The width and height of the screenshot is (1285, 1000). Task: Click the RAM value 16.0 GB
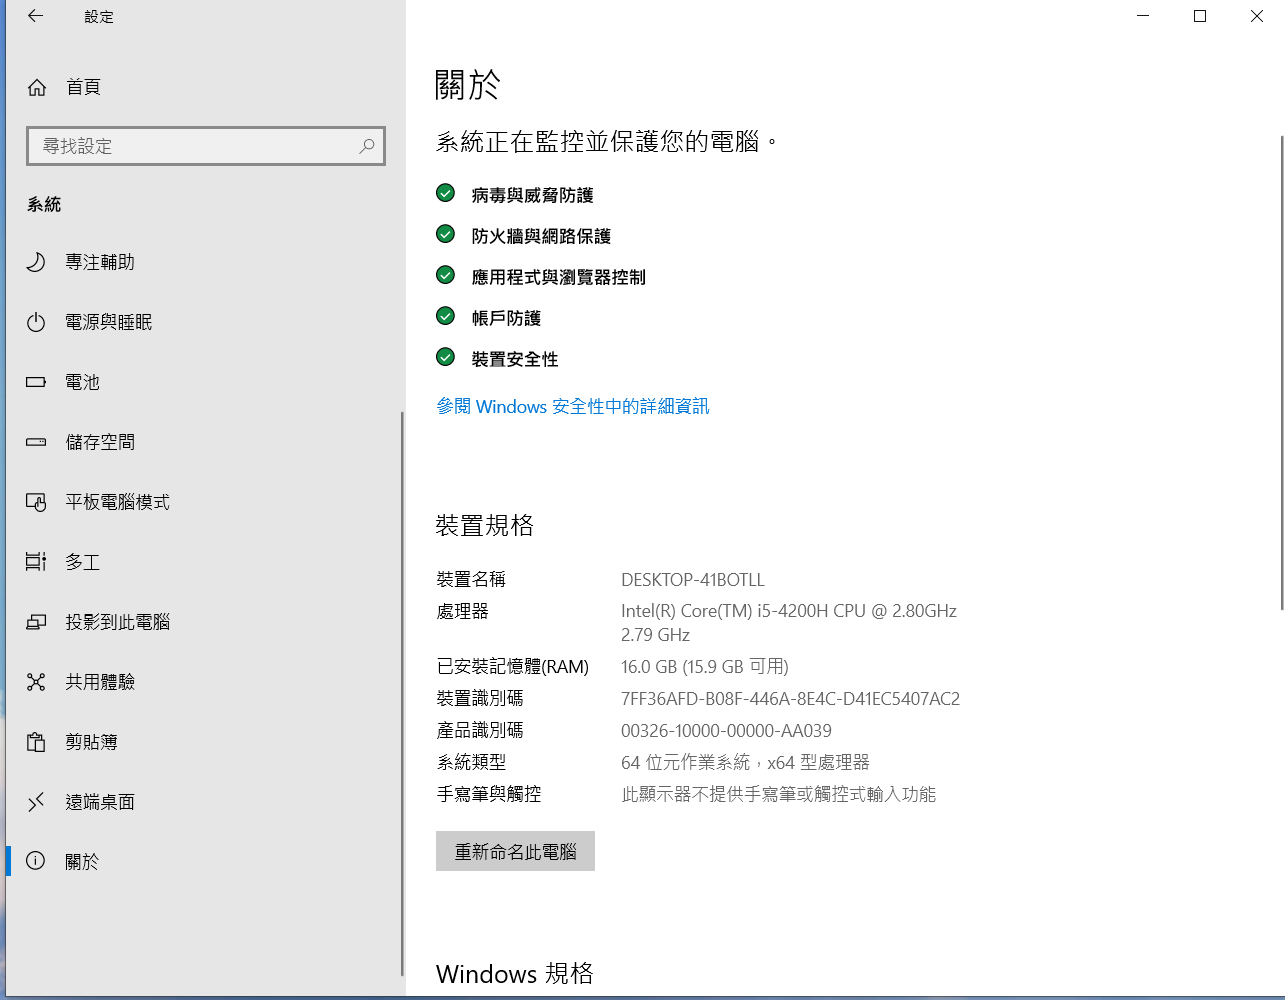[705, 667]
